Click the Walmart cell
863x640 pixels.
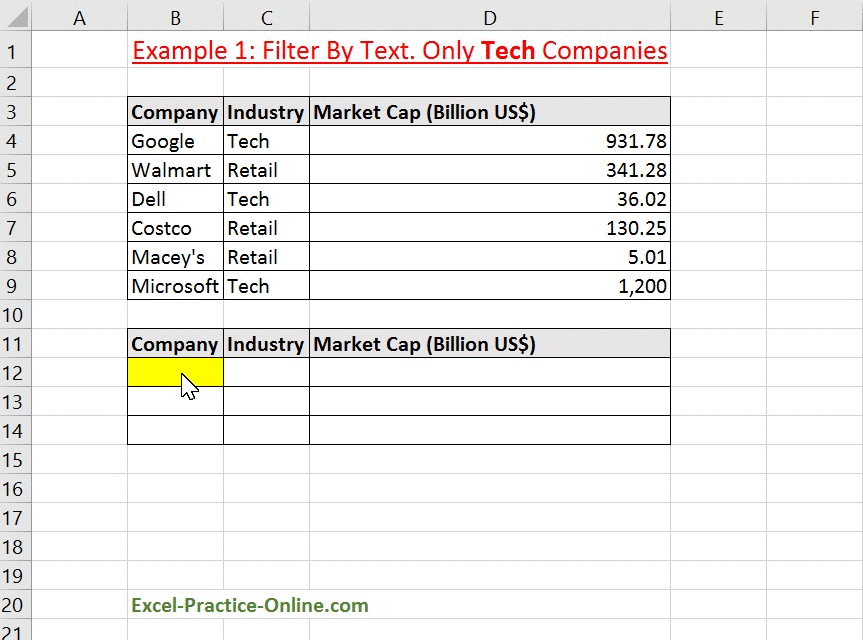click(175, 170)
